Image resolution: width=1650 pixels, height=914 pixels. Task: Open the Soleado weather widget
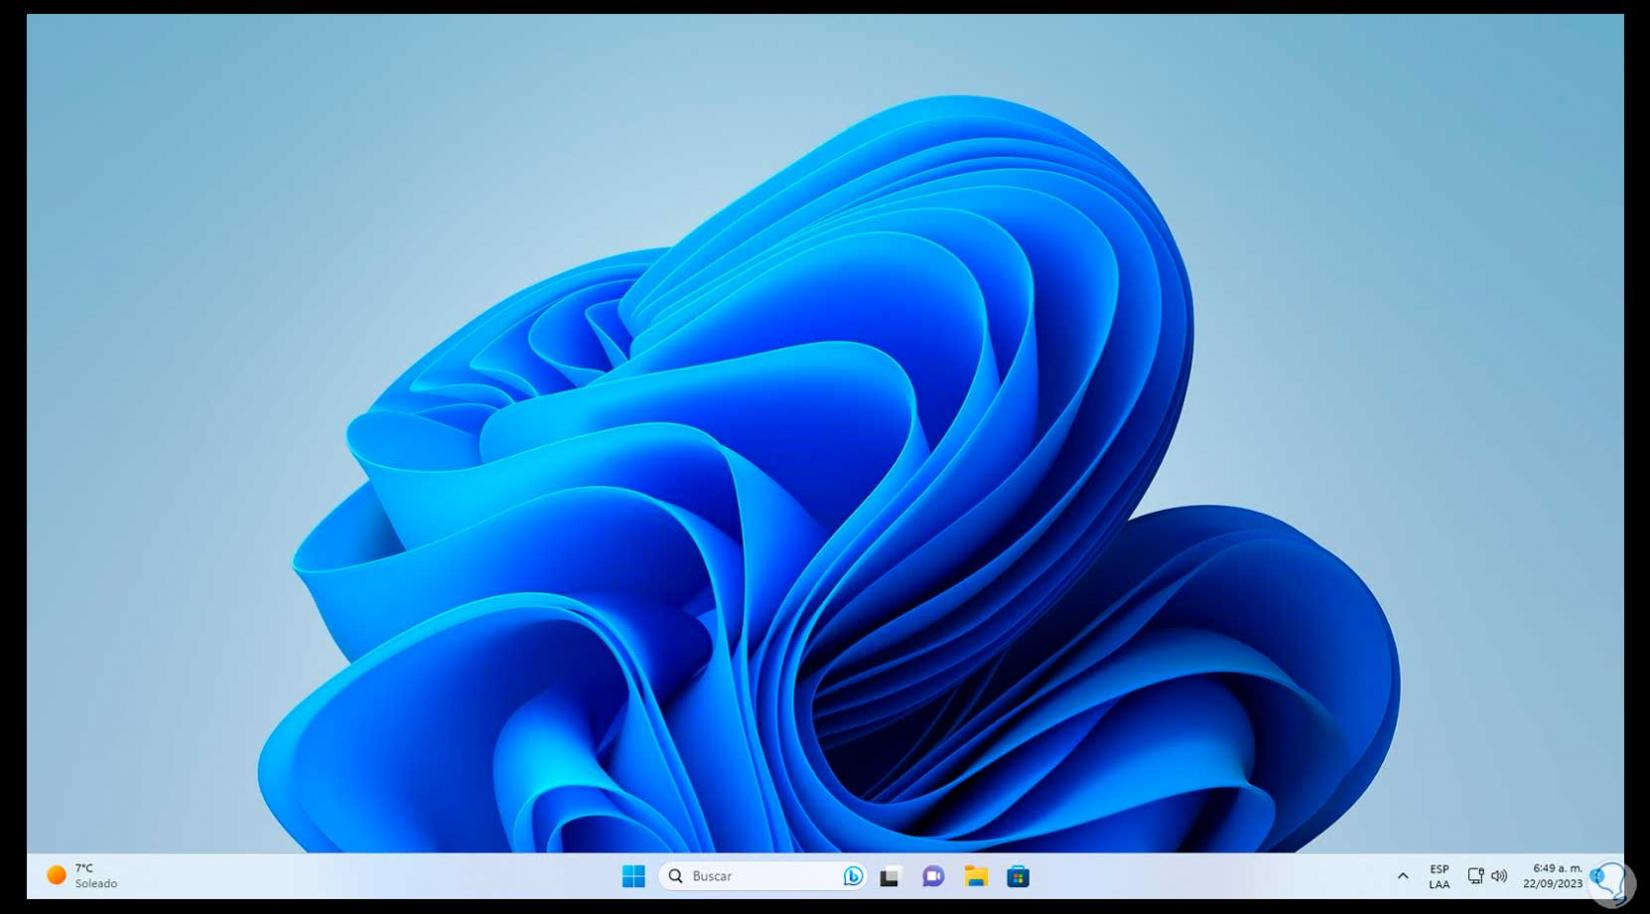click(x=82, y=876)
